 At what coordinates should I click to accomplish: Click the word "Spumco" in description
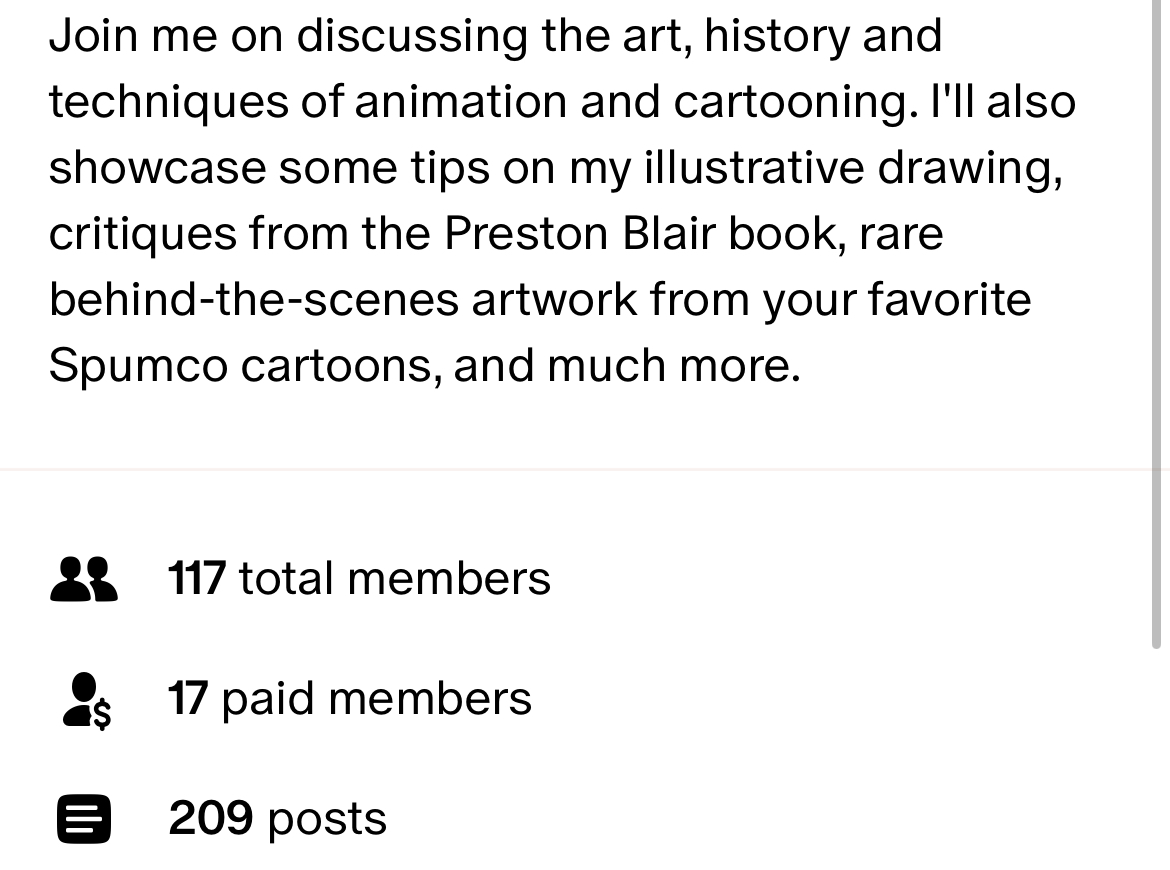click(138, 366)
